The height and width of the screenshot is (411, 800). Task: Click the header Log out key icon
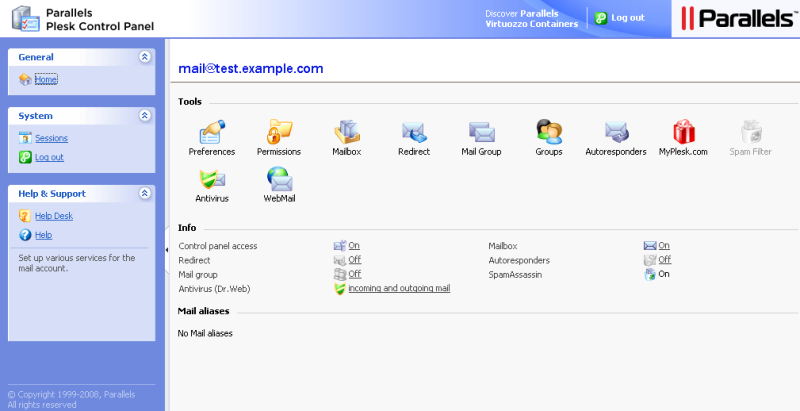tap(601, 18)
